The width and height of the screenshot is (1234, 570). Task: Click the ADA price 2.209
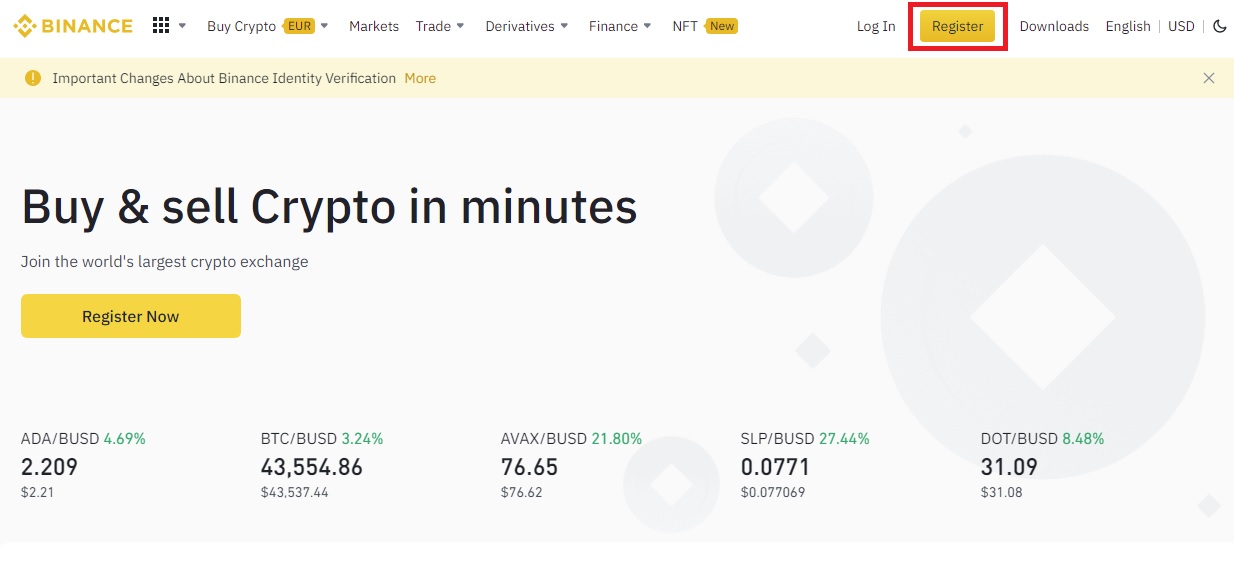pyautogui.click(x=49, y=467)
